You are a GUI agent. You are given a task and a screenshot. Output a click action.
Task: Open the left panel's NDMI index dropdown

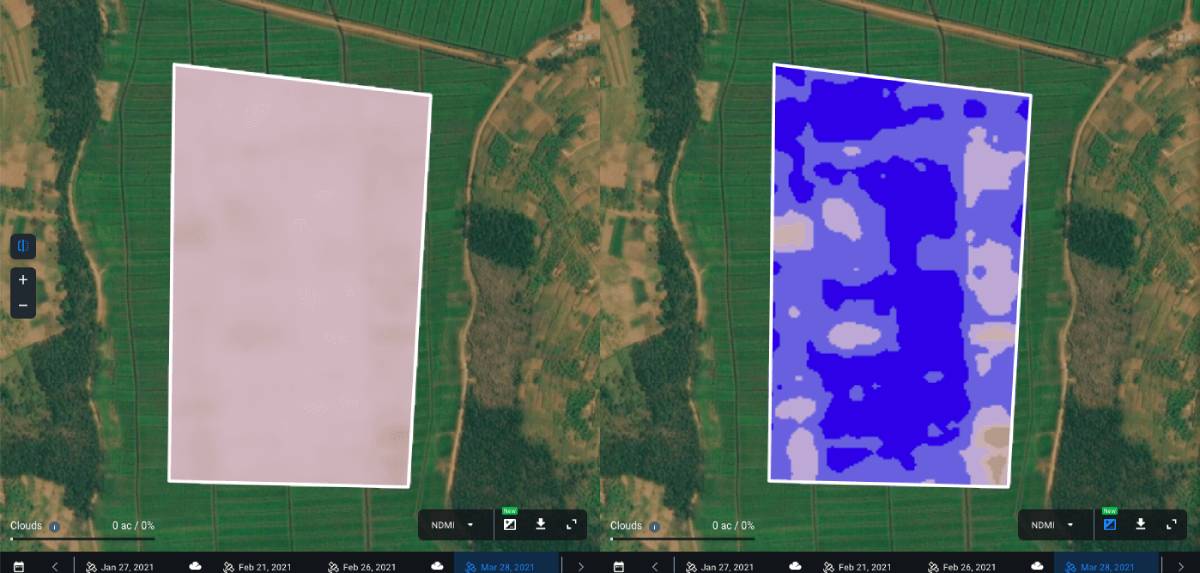(453, 524)
